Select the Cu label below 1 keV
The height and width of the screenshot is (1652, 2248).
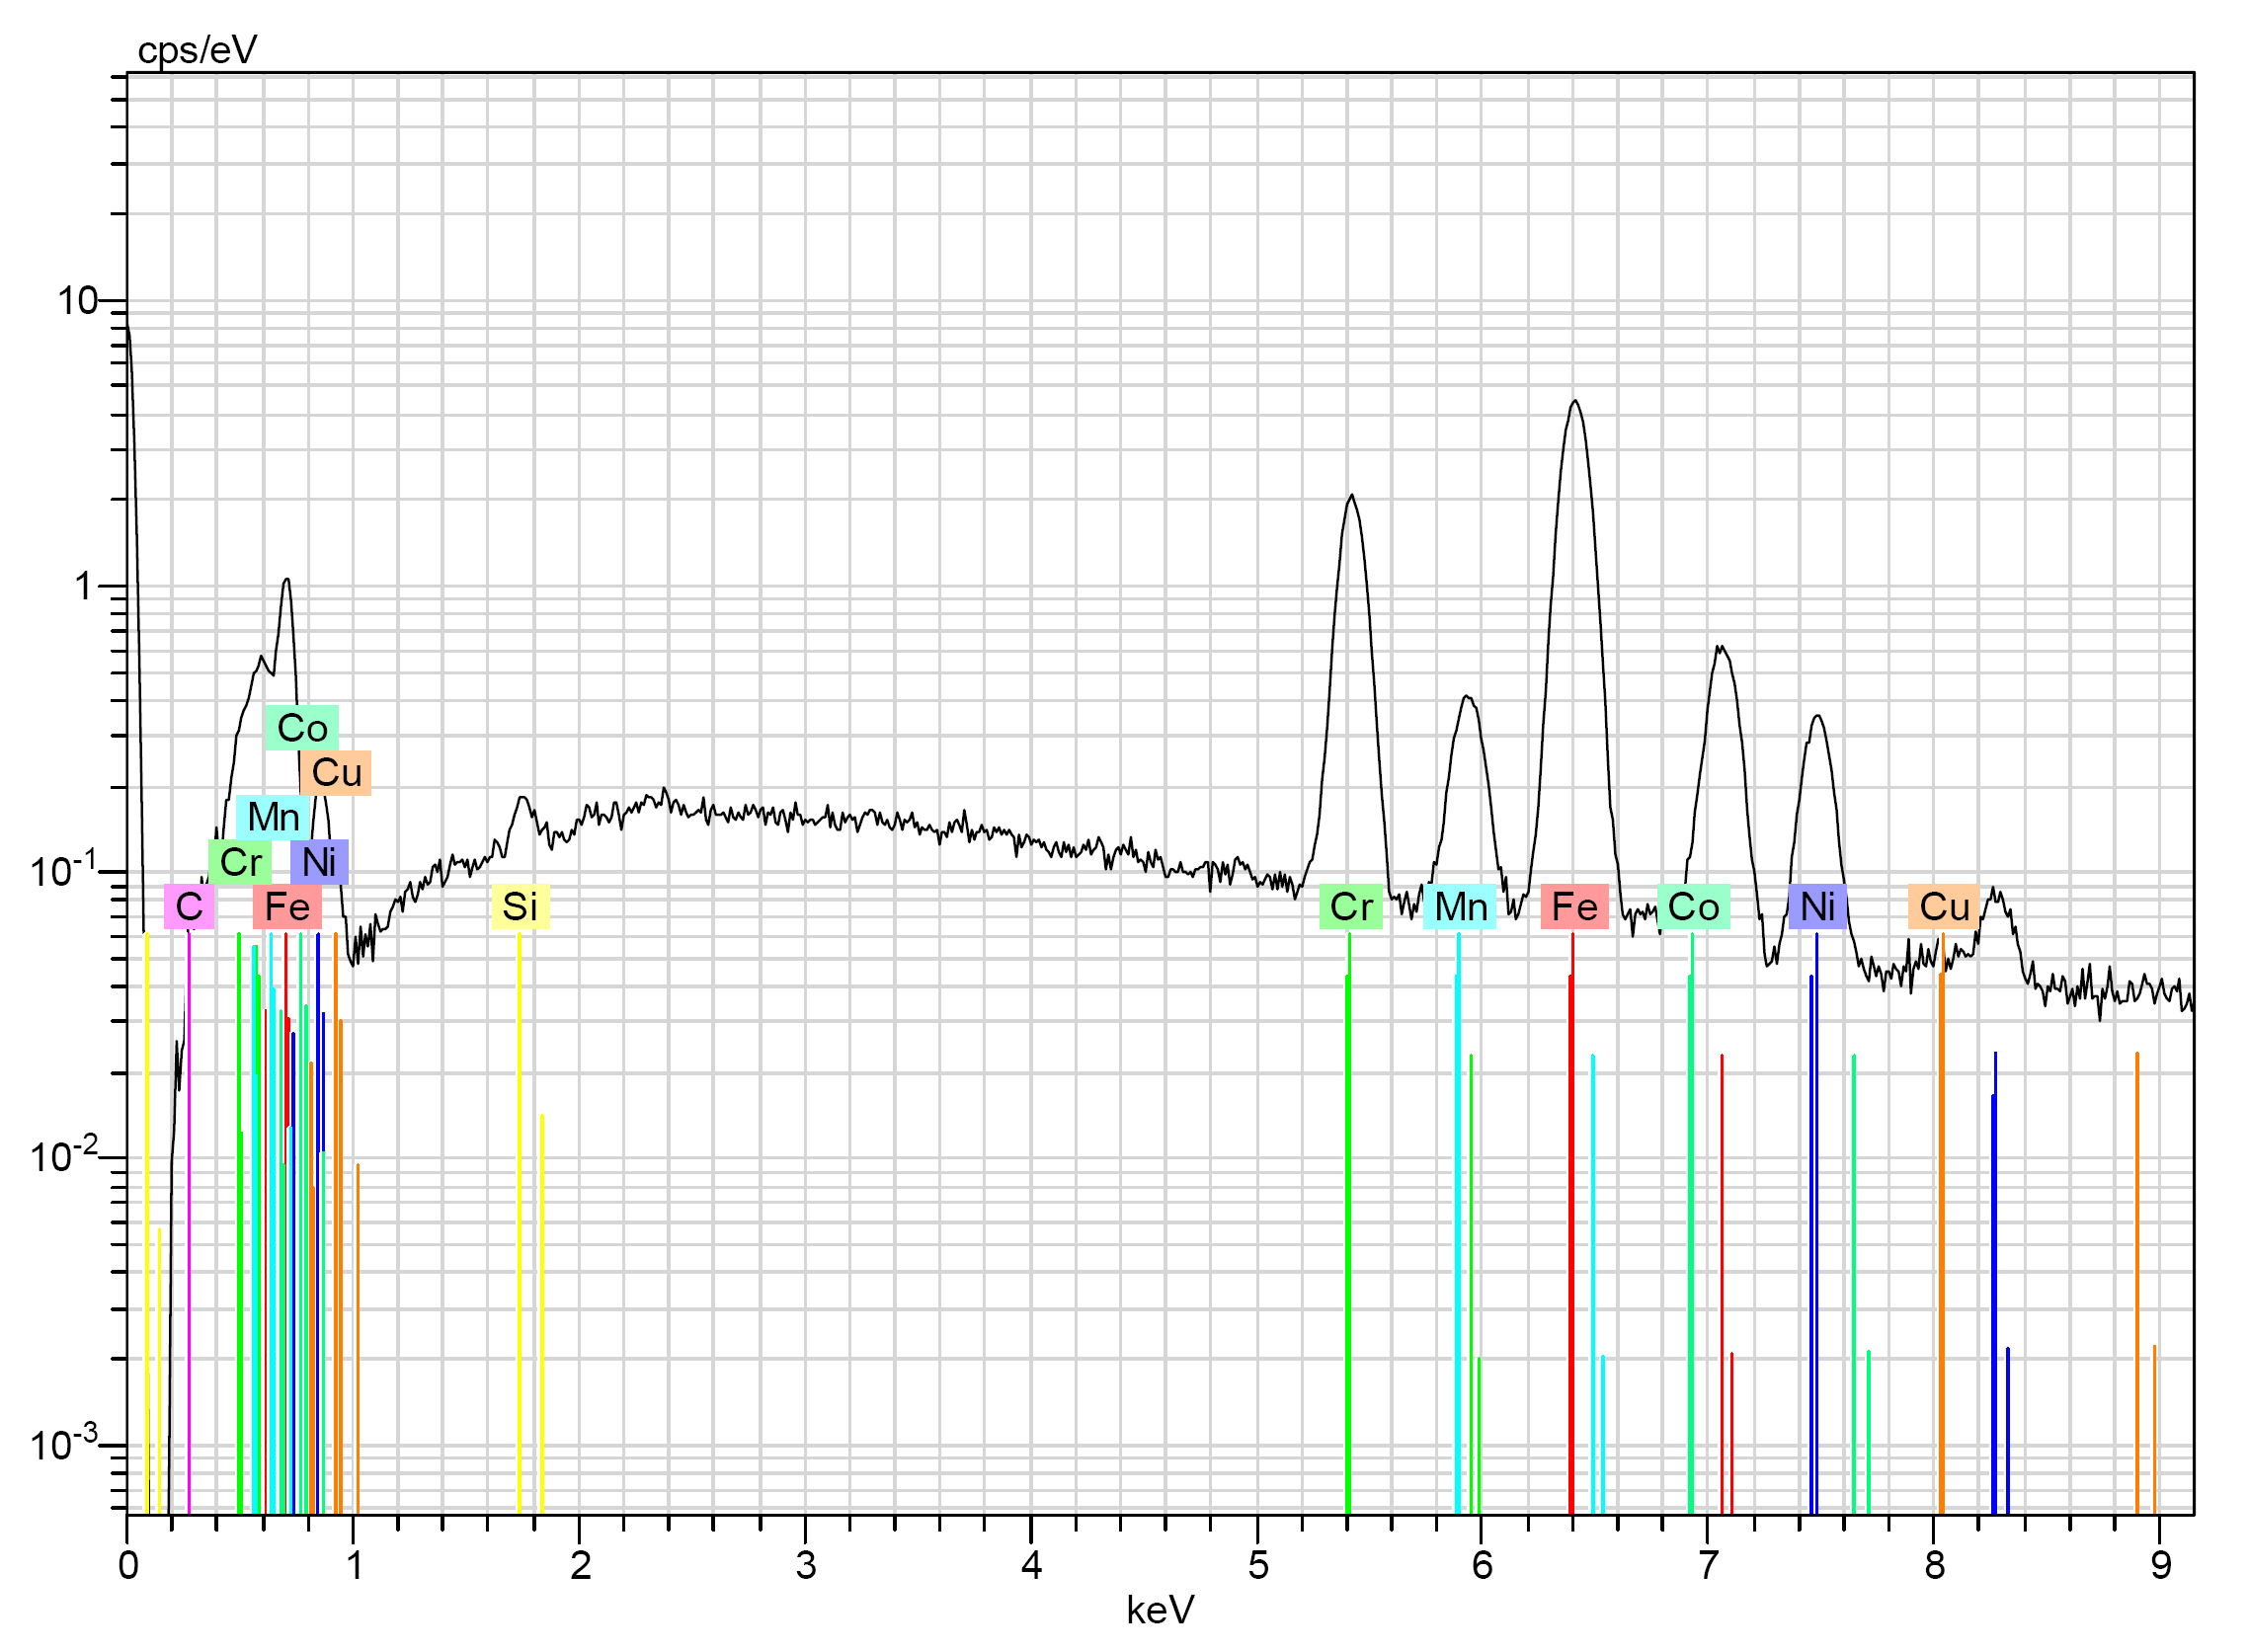336,773
